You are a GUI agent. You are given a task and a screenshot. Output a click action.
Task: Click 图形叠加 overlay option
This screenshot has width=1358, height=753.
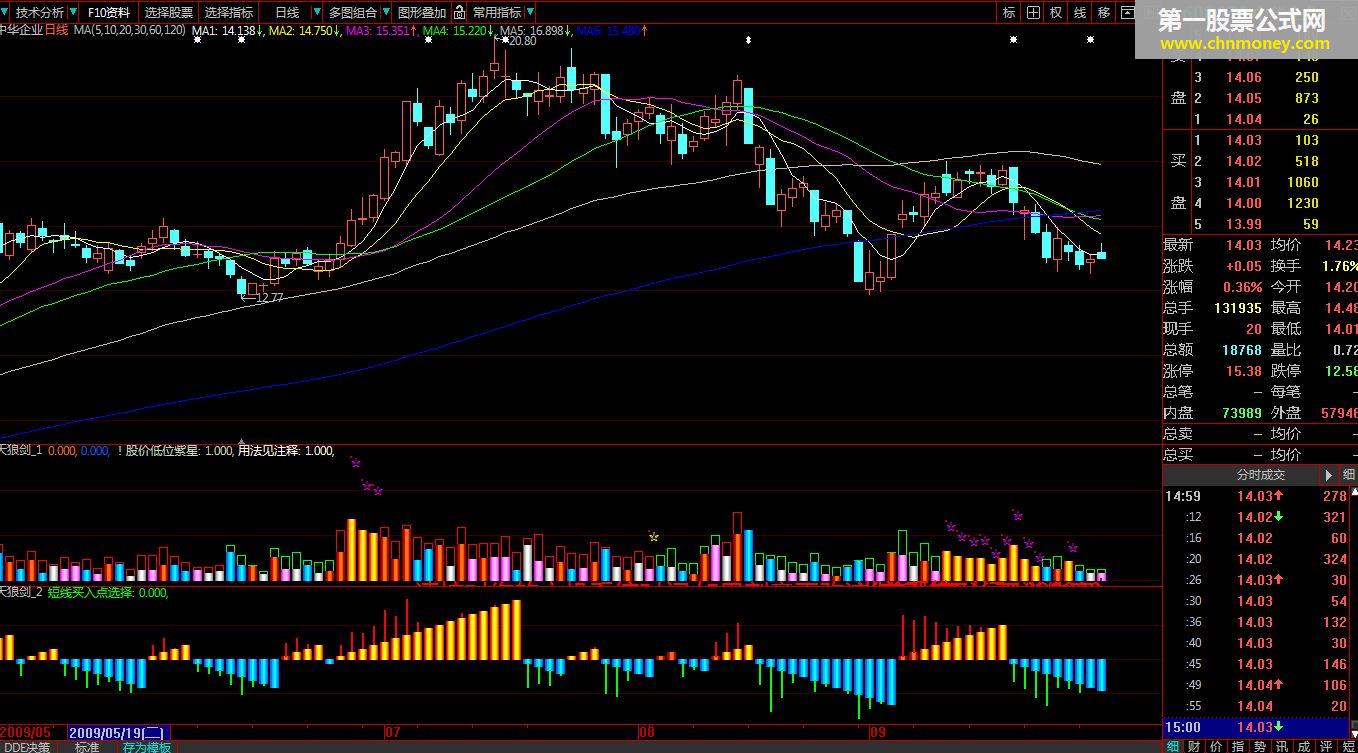click(422, 13)
